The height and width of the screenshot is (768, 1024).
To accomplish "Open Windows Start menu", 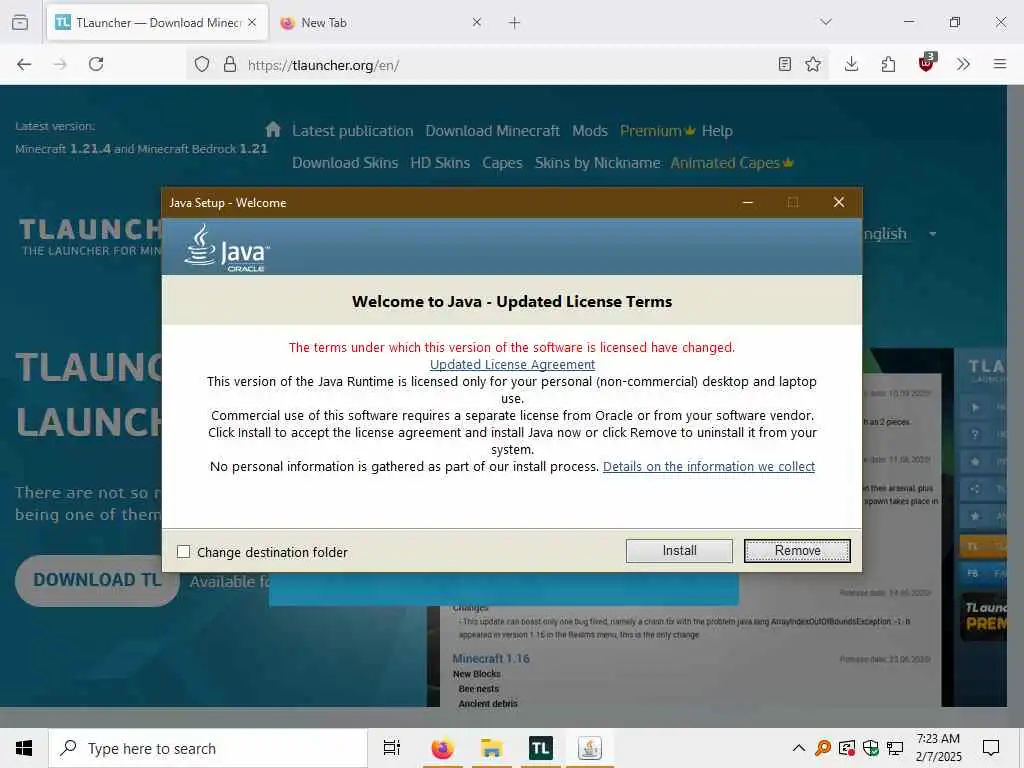I will pos(24,748).
